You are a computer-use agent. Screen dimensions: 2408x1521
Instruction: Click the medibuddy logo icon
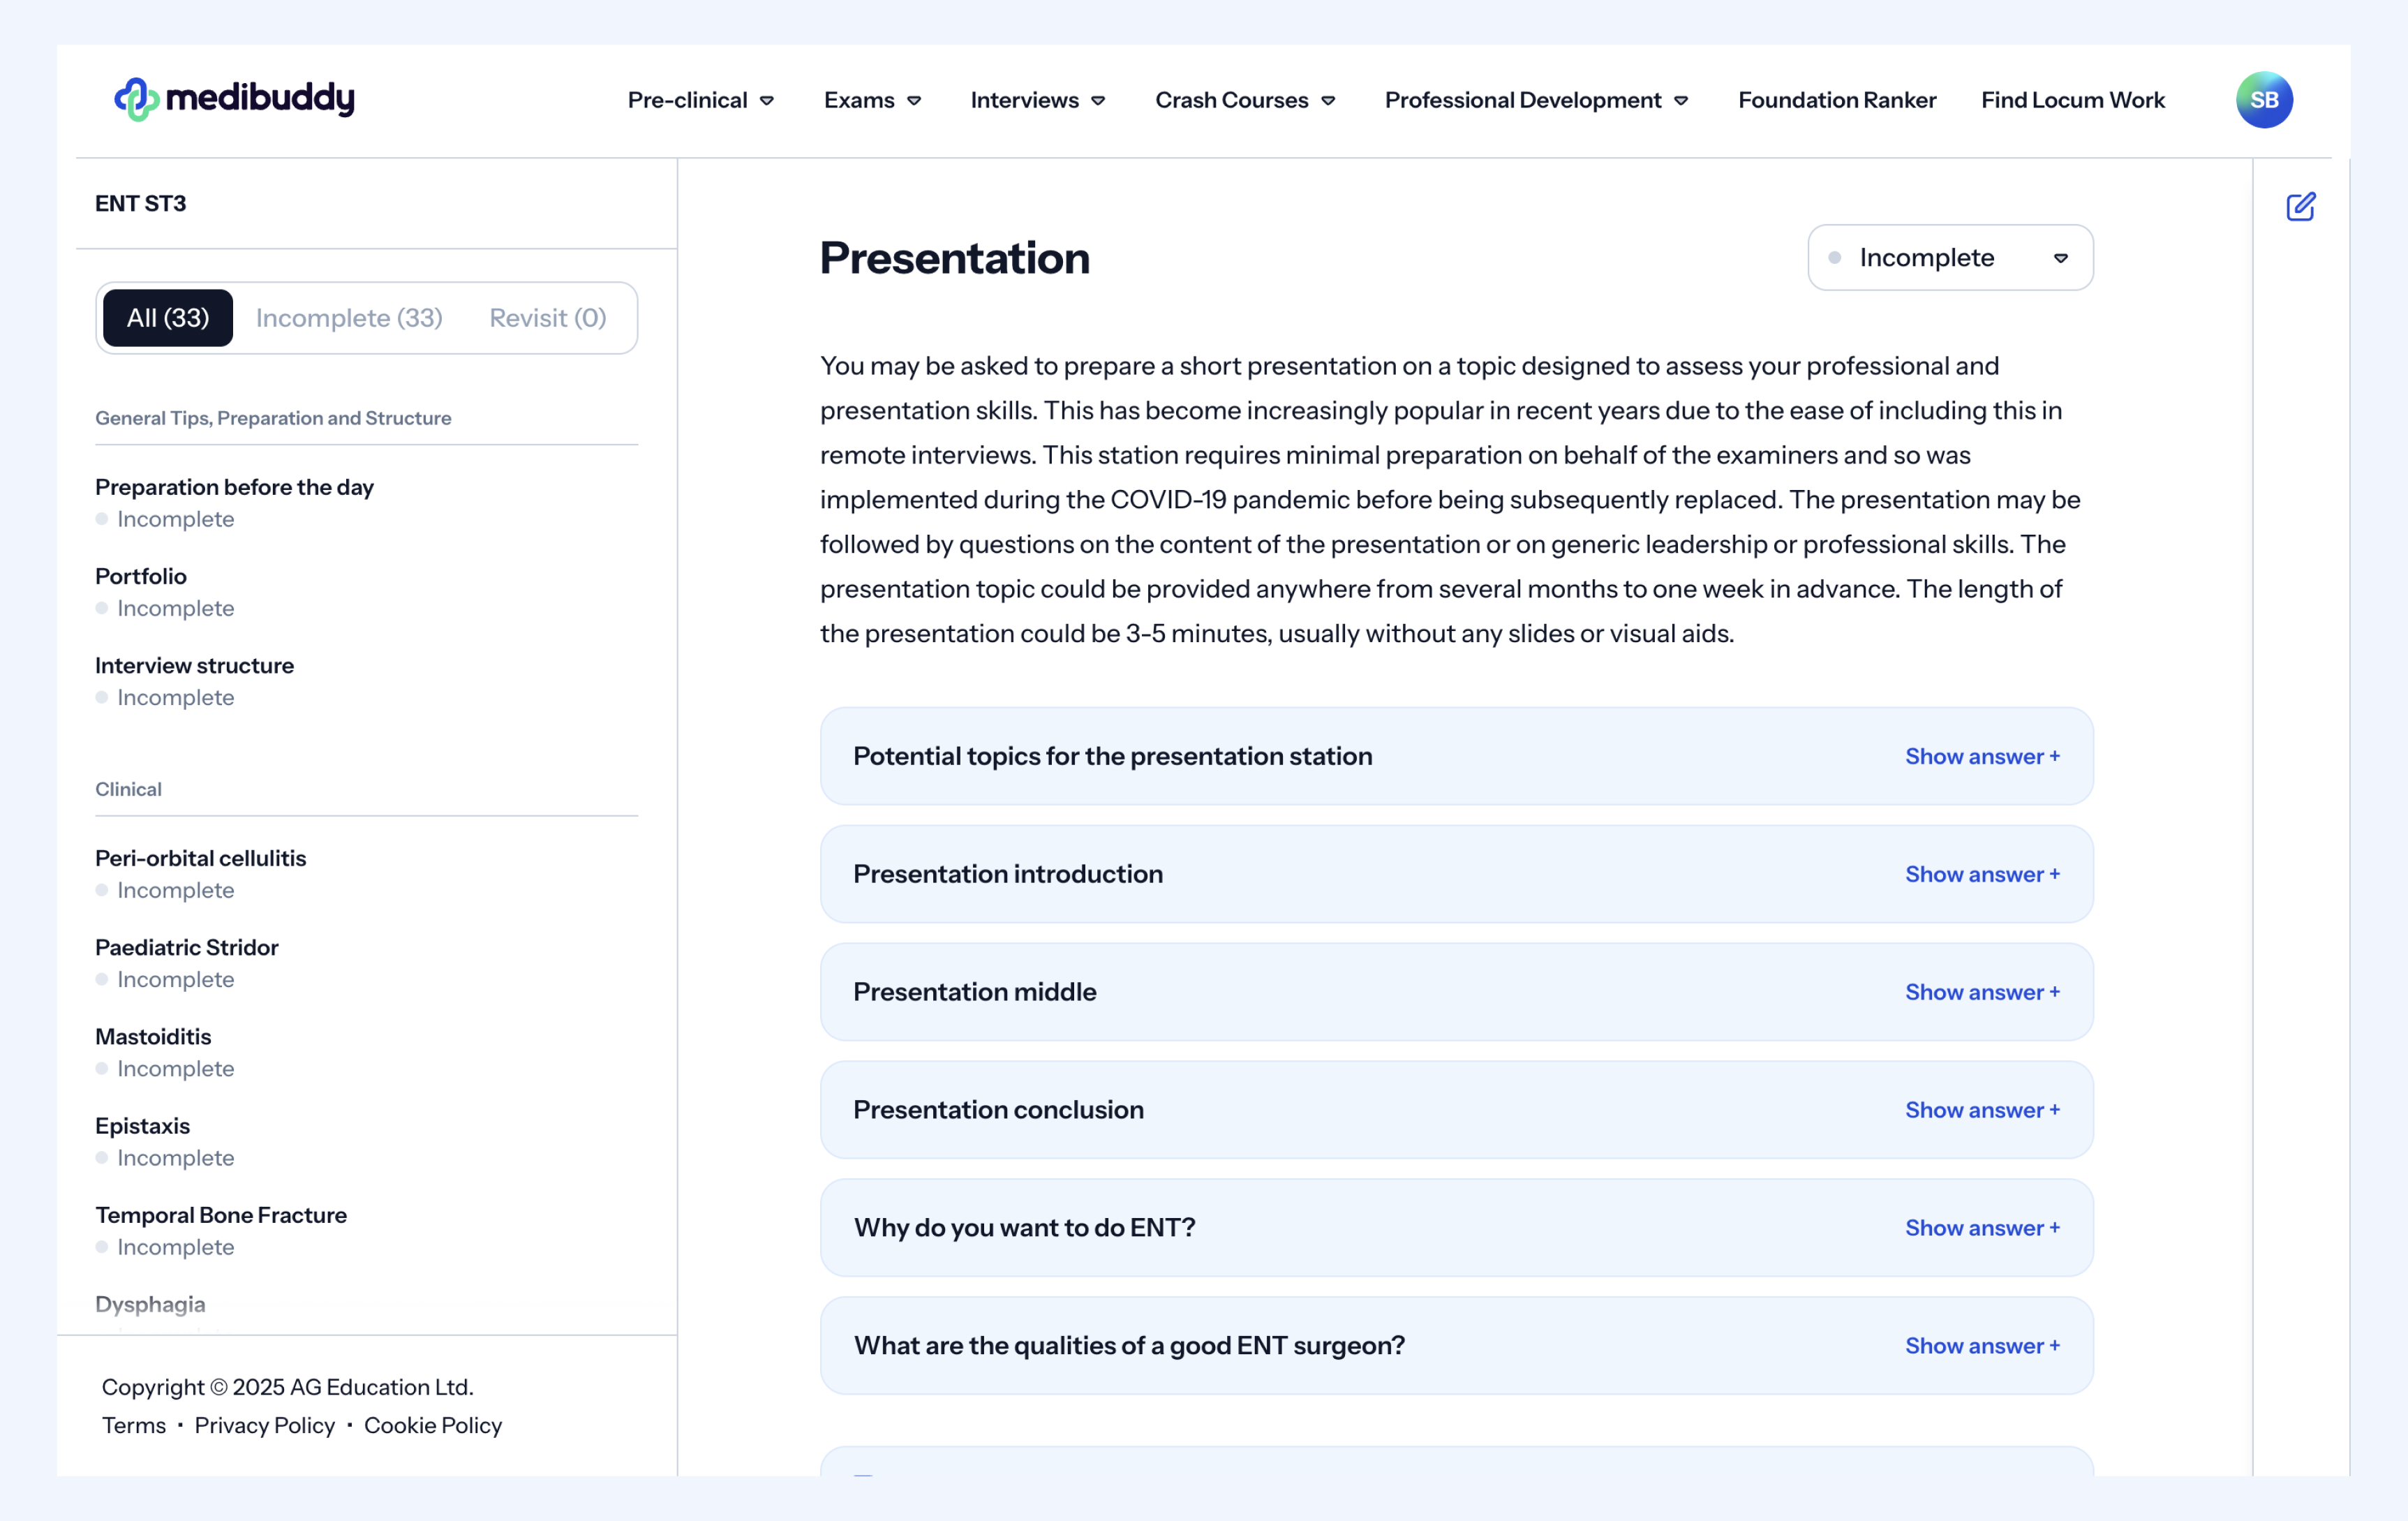click(136, 99)
